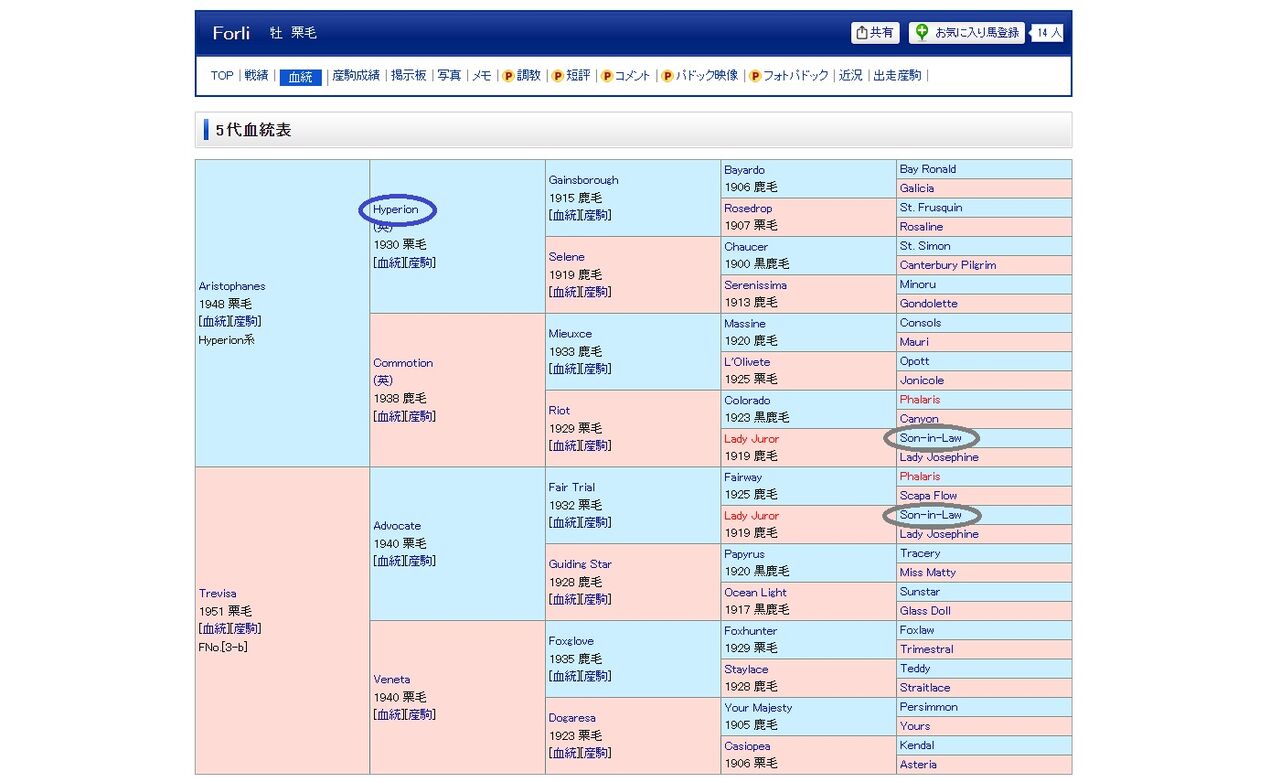The image size is (1280, 782).
Task: Open the Commotion horse link
Action: (403, 363)
